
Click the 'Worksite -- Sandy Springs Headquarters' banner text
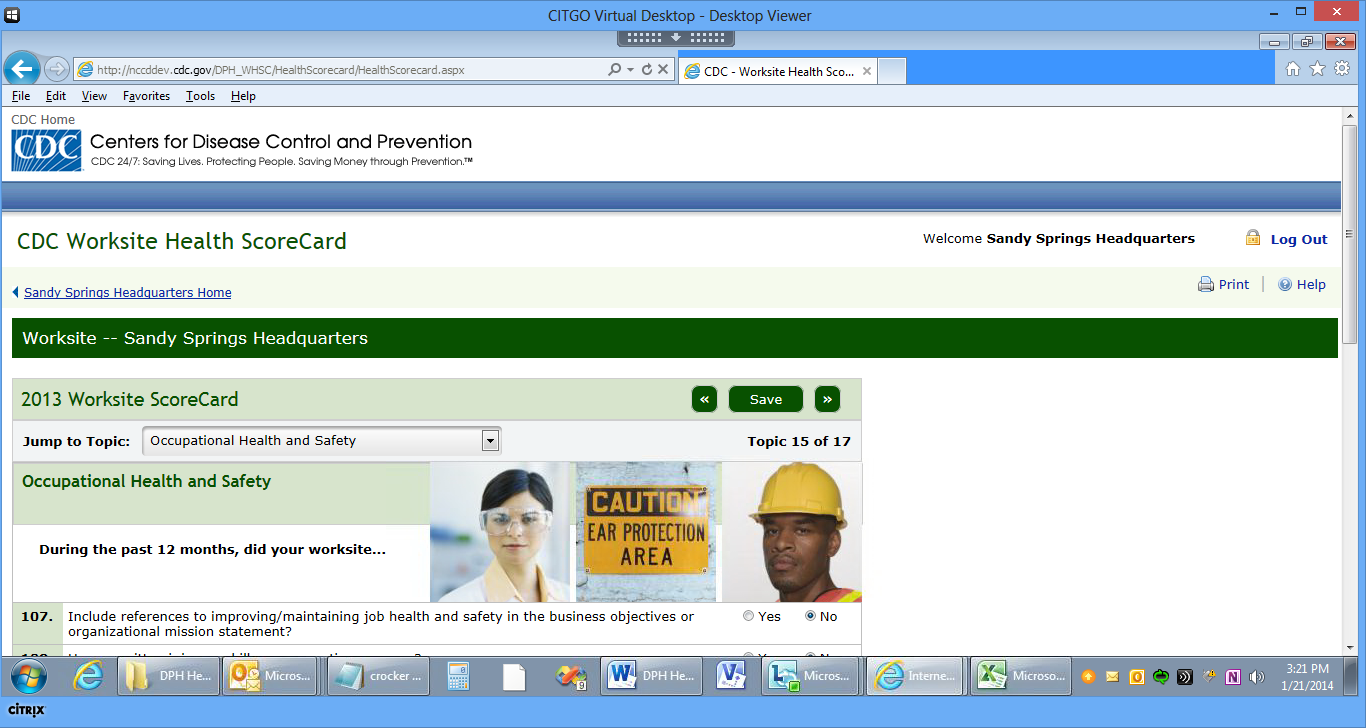click(x=195, y=338)
